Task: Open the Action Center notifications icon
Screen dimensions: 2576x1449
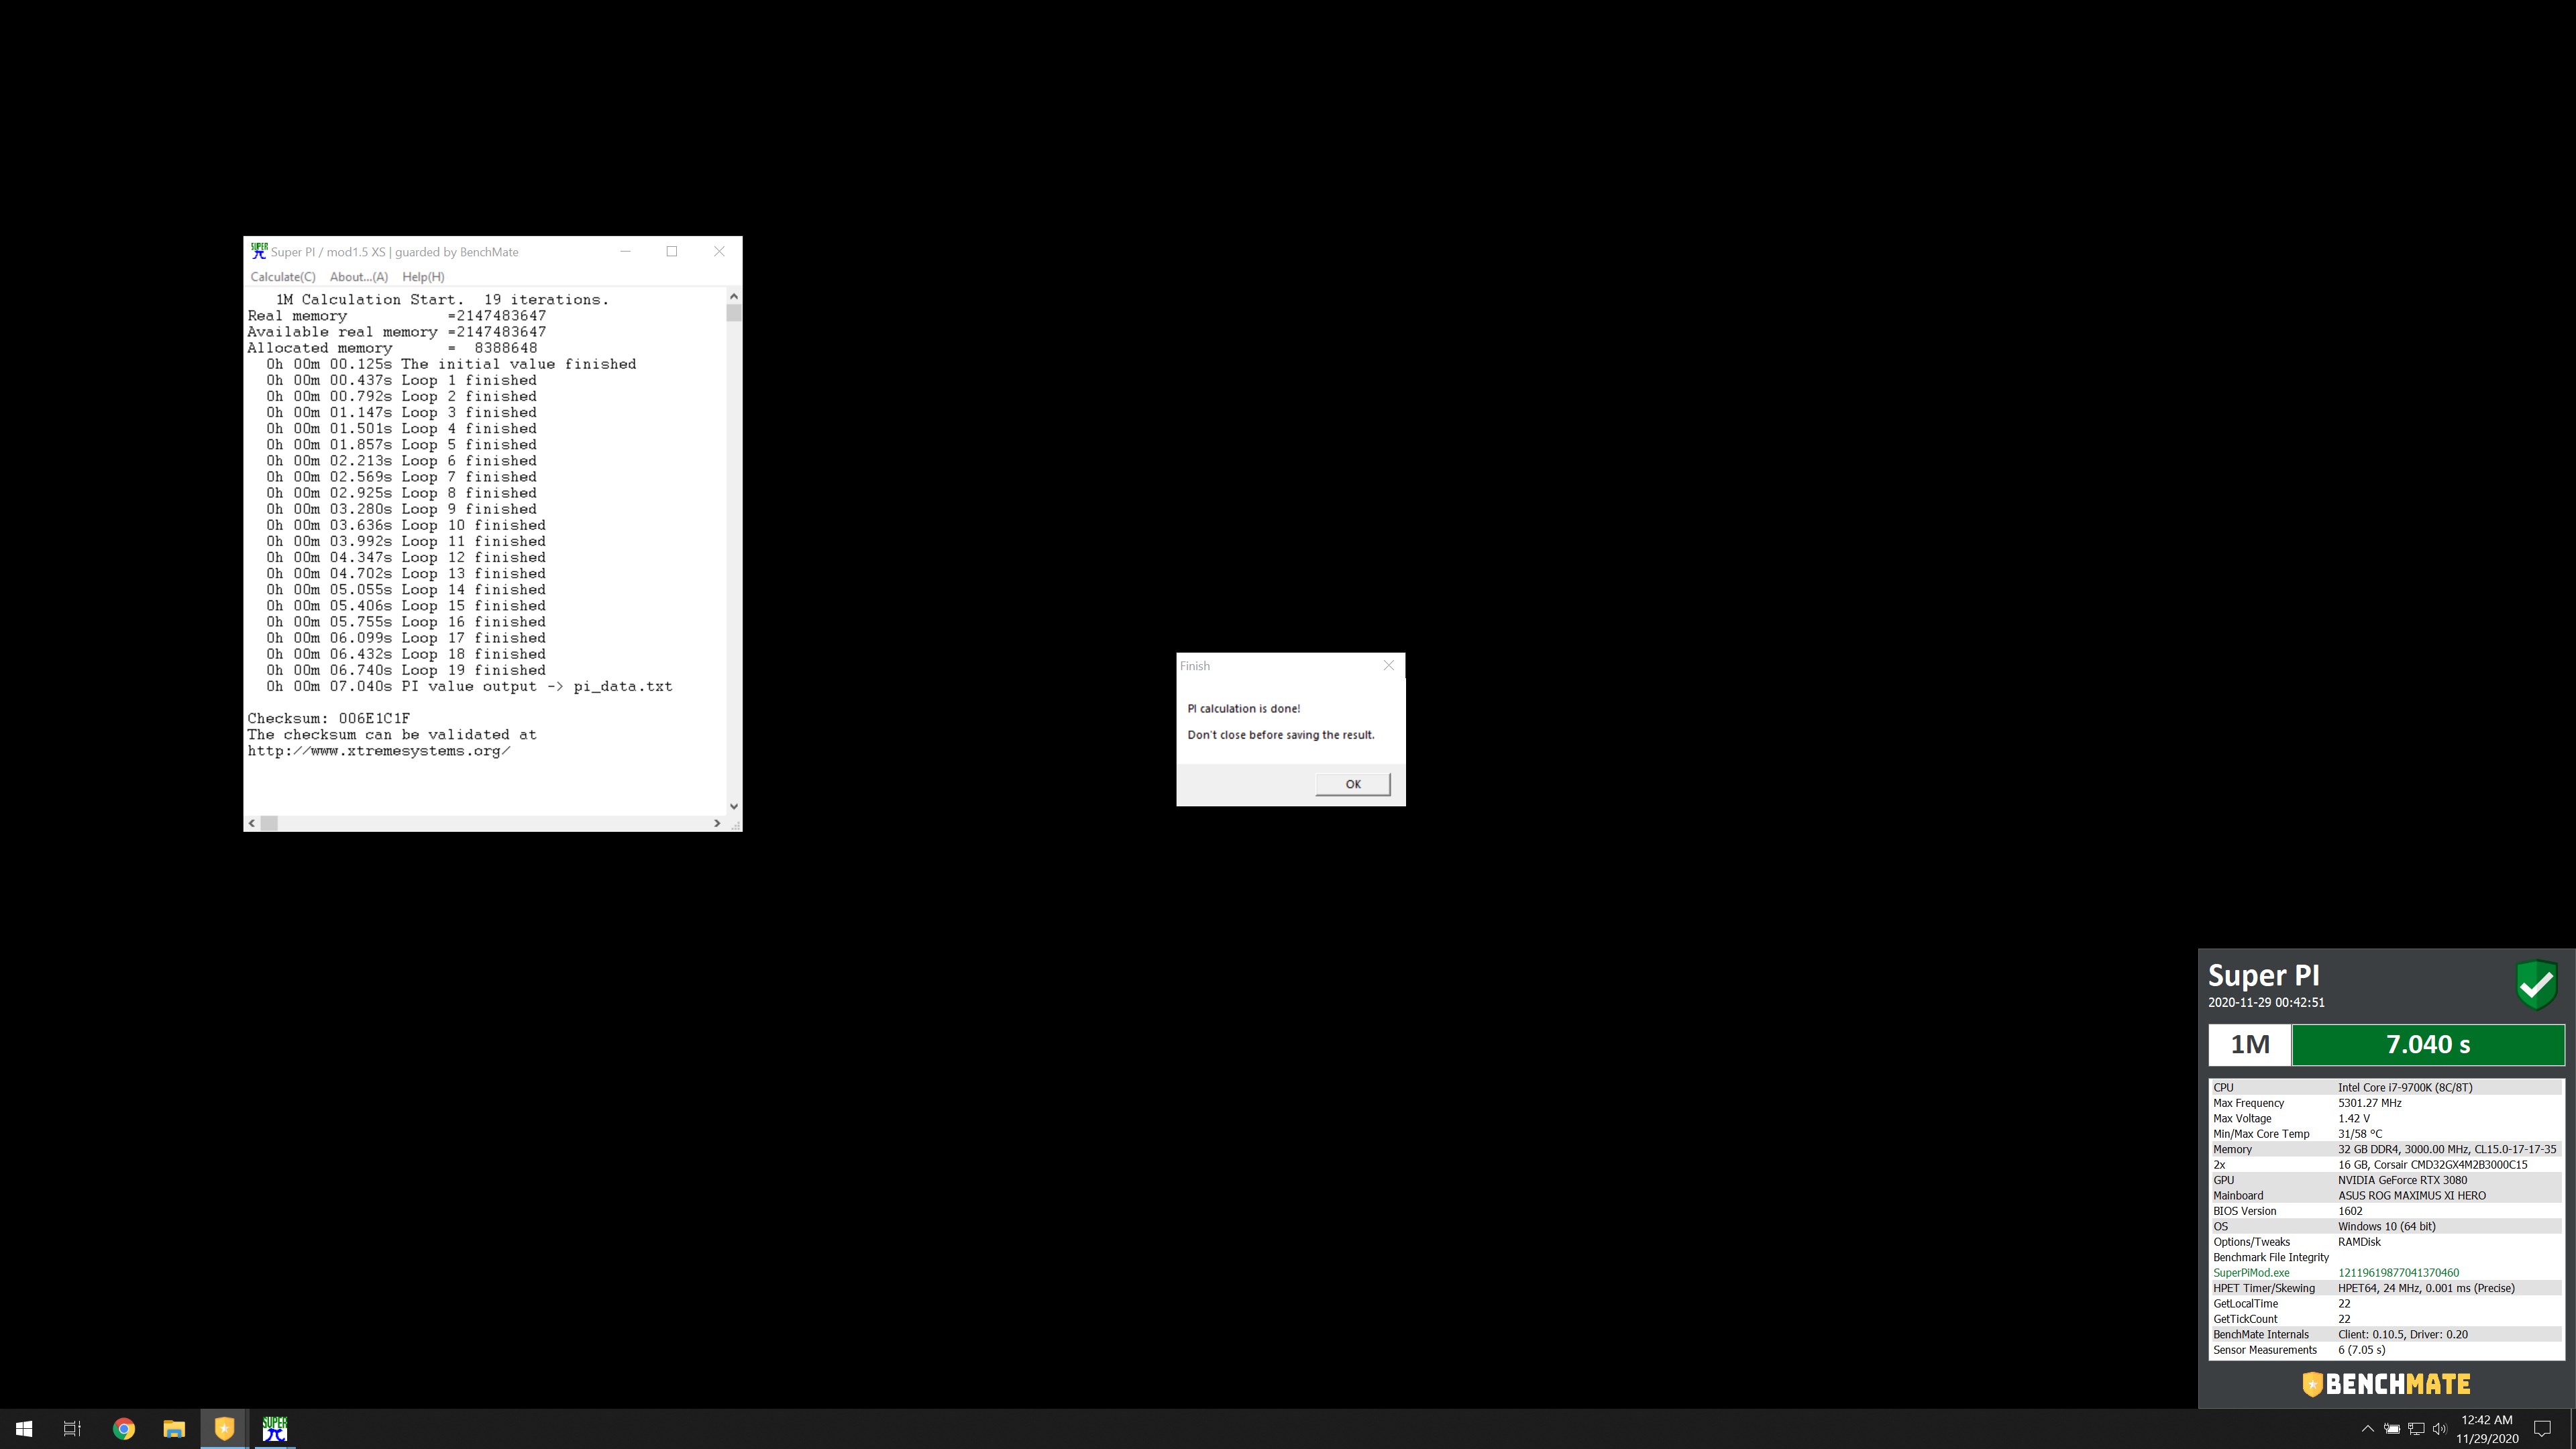Action: 2543,1429
